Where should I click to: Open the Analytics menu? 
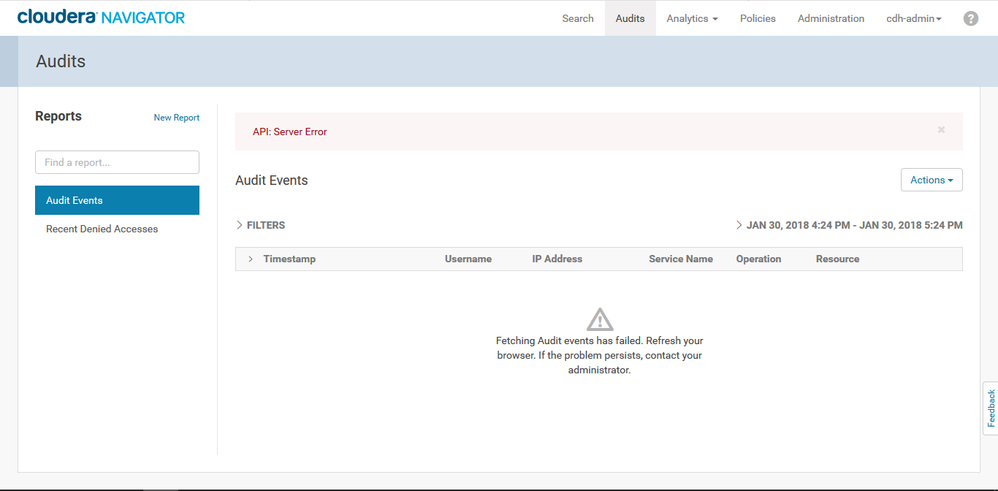(692, 18)
